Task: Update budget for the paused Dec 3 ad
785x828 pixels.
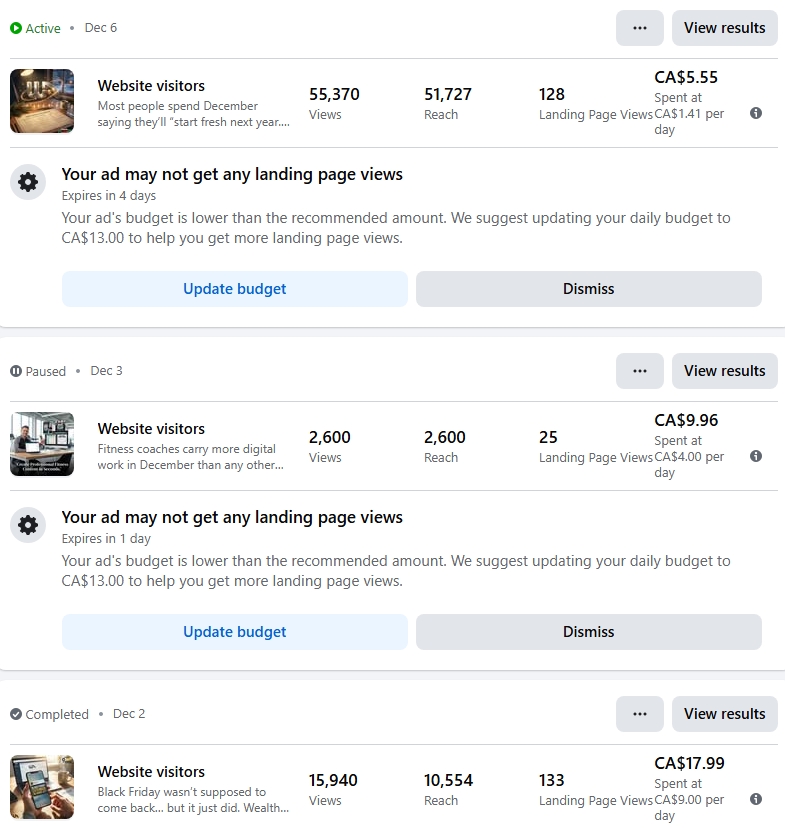Action: coord(235,632)
